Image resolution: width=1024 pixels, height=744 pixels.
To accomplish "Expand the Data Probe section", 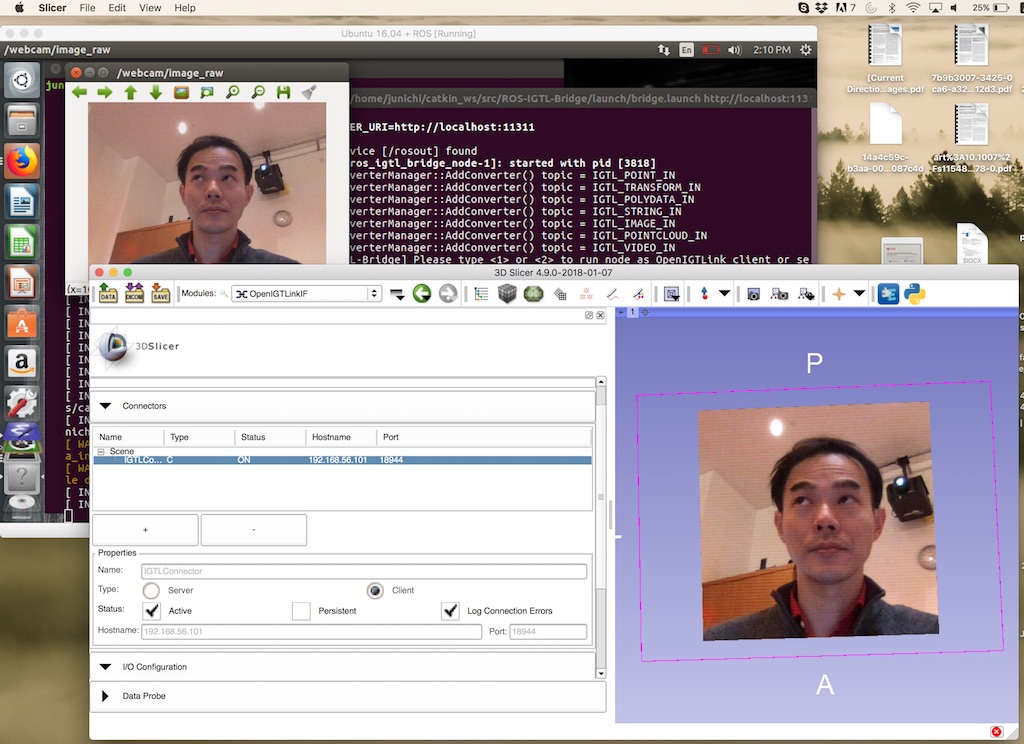I will [106, 696].
